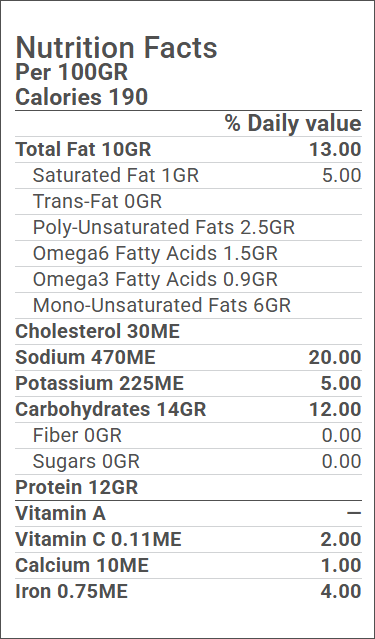Click the Vitamin A dash value
Image resolution: width=375 pixels, height=639 pixels.
tap(354, 513)
